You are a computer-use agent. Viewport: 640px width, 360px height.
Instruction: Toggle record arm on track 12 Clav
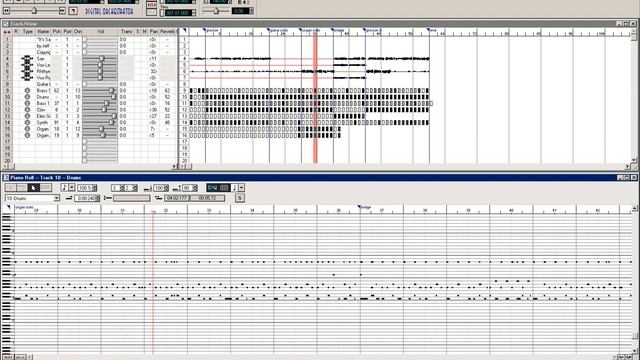point(16,110)
